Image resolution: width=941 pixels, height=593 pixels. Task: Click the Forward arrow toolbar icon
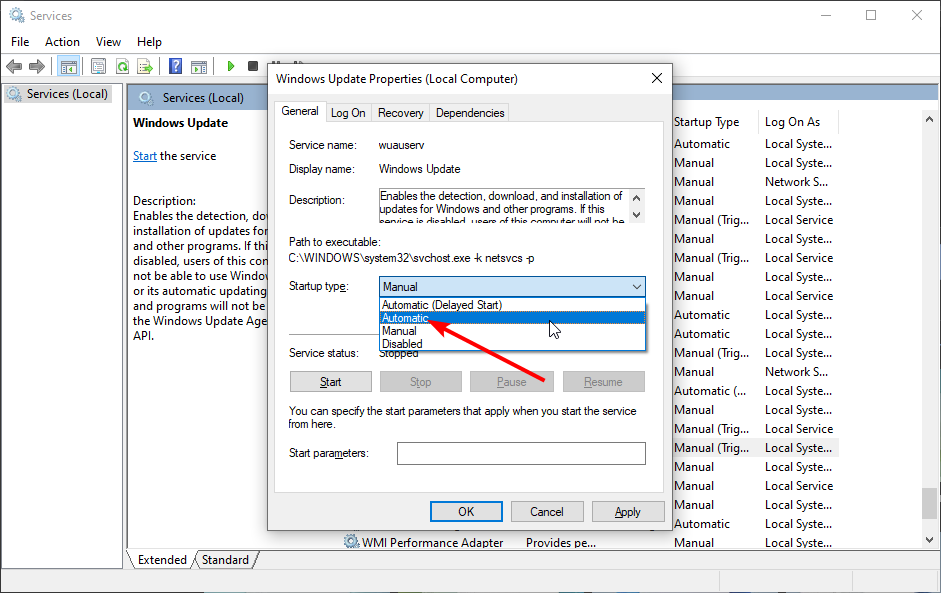point(37,66)
